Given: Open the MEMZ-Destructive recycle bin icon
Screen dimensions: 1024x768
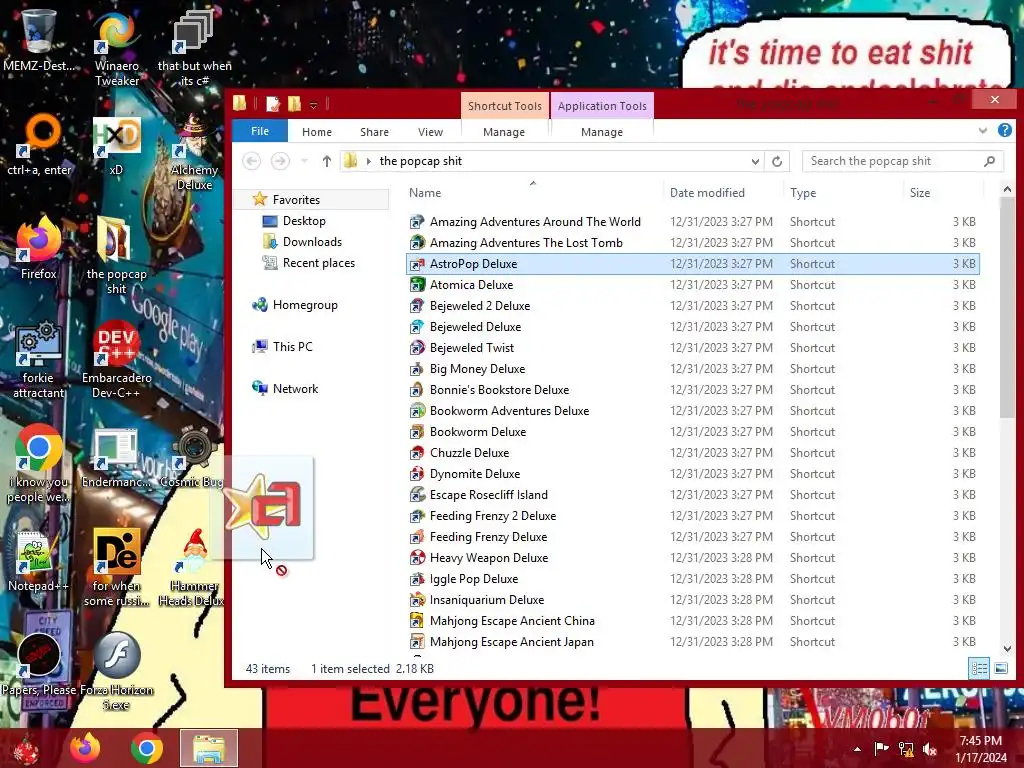Looking at the screenshot, I should pos(39,40).
